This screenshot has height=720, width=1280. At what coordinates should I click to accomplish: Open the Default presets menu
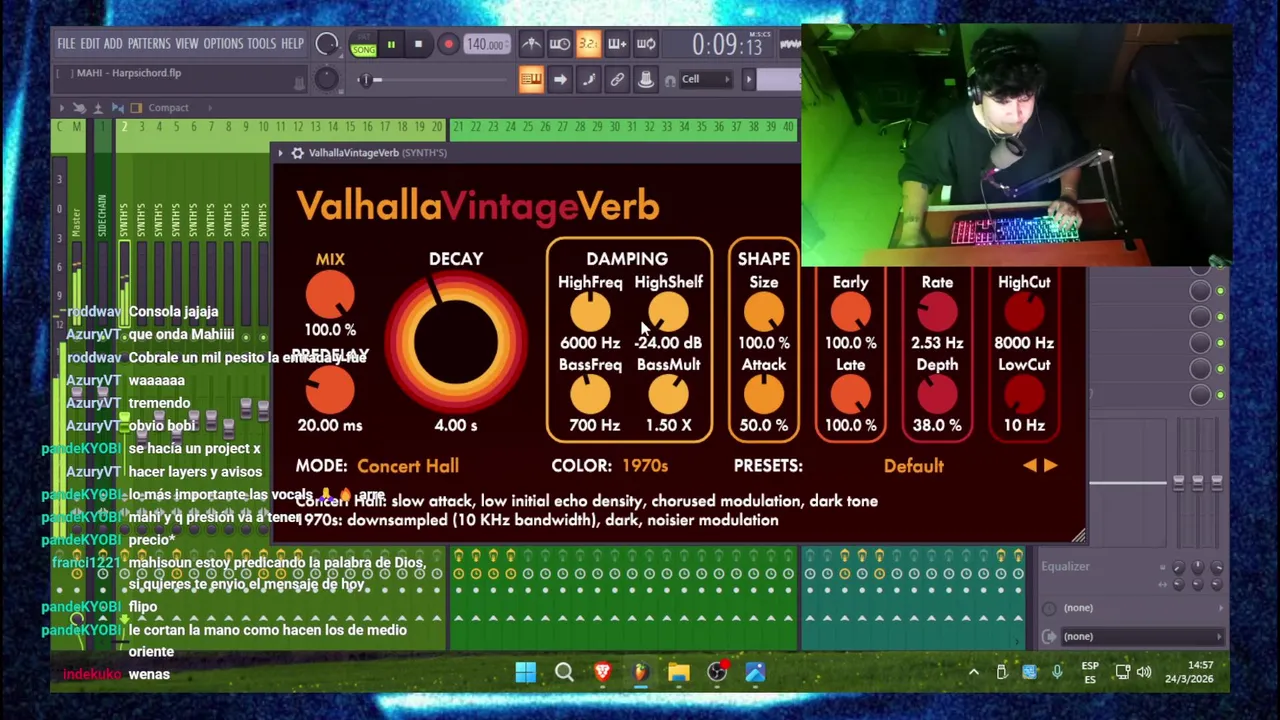click(x=913, y=466)
